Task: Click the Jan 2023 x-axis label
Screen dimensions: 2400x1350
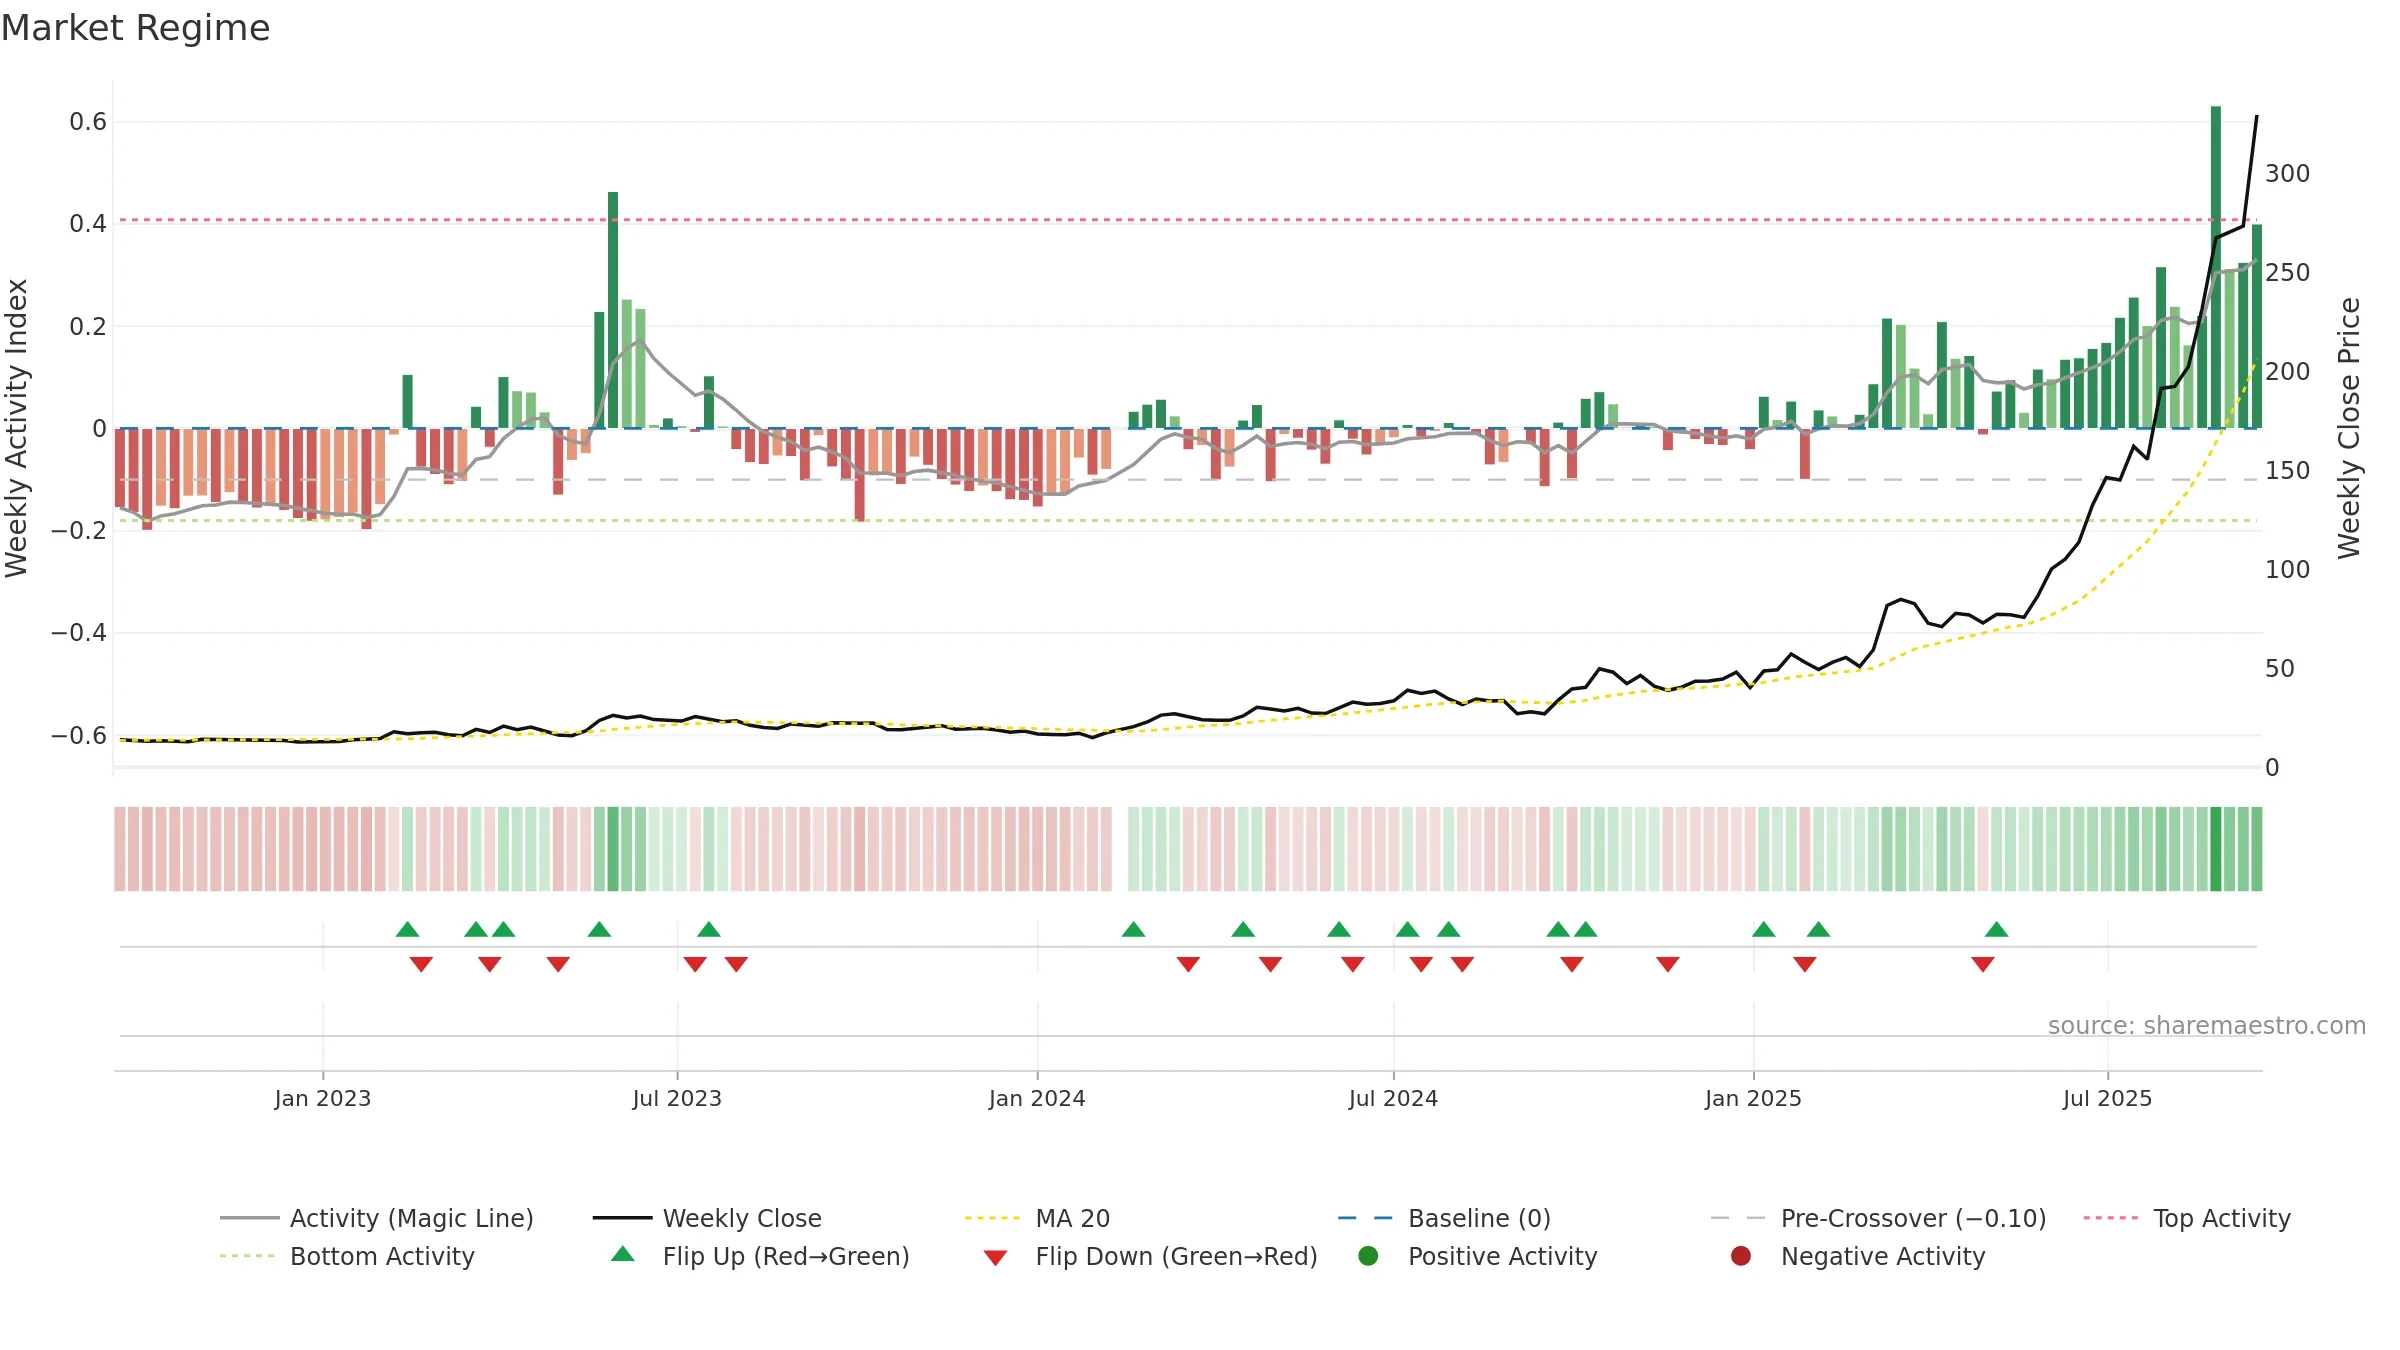Action: 322,1098
